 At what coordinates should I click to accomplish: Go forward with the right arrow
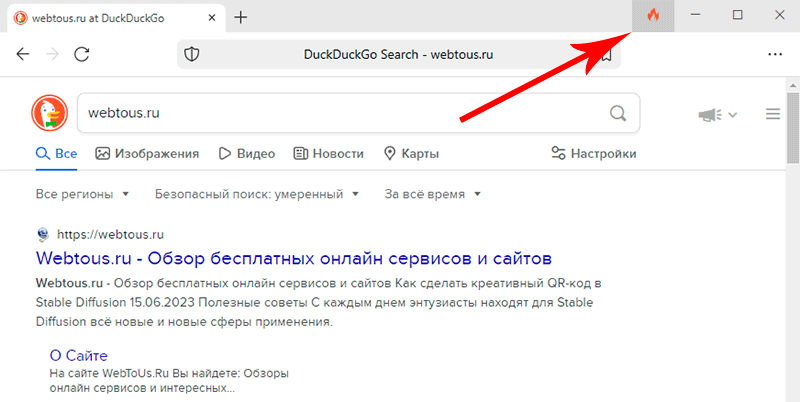tap(52, 54)
